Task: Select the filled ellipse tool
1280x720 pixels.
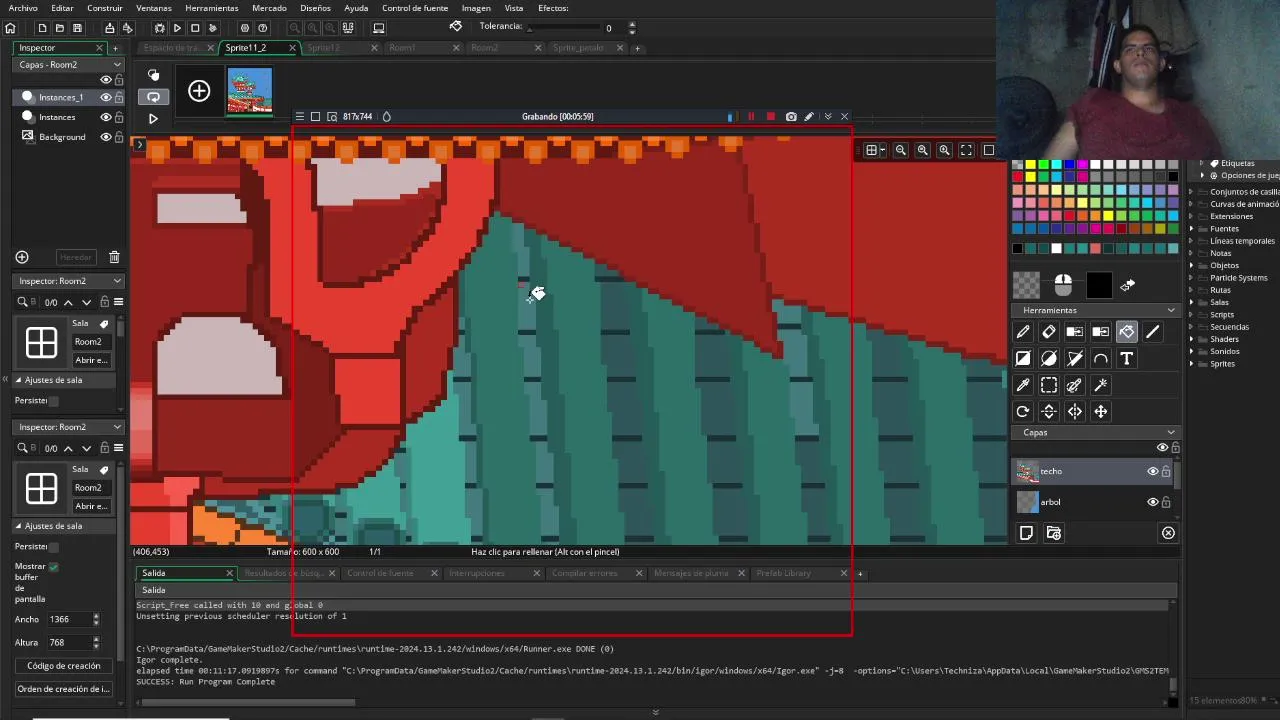Action: 1049,358
